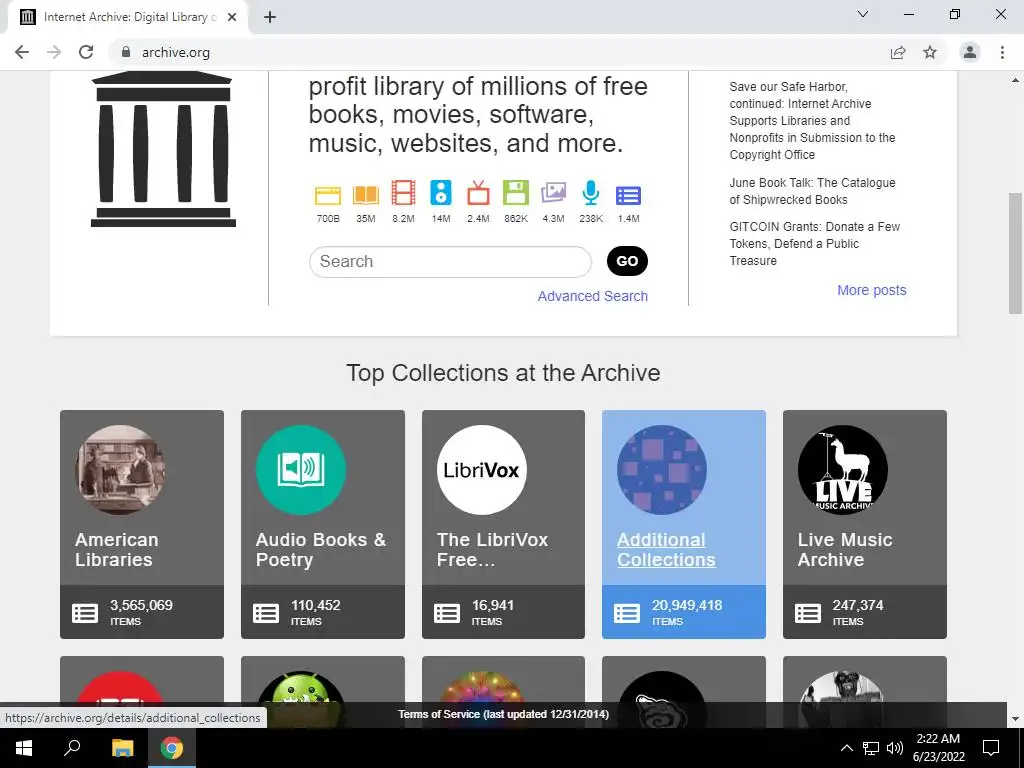Show hidden system tray icons
This screenshot has height=768, width=1024.
coord(846,748)
